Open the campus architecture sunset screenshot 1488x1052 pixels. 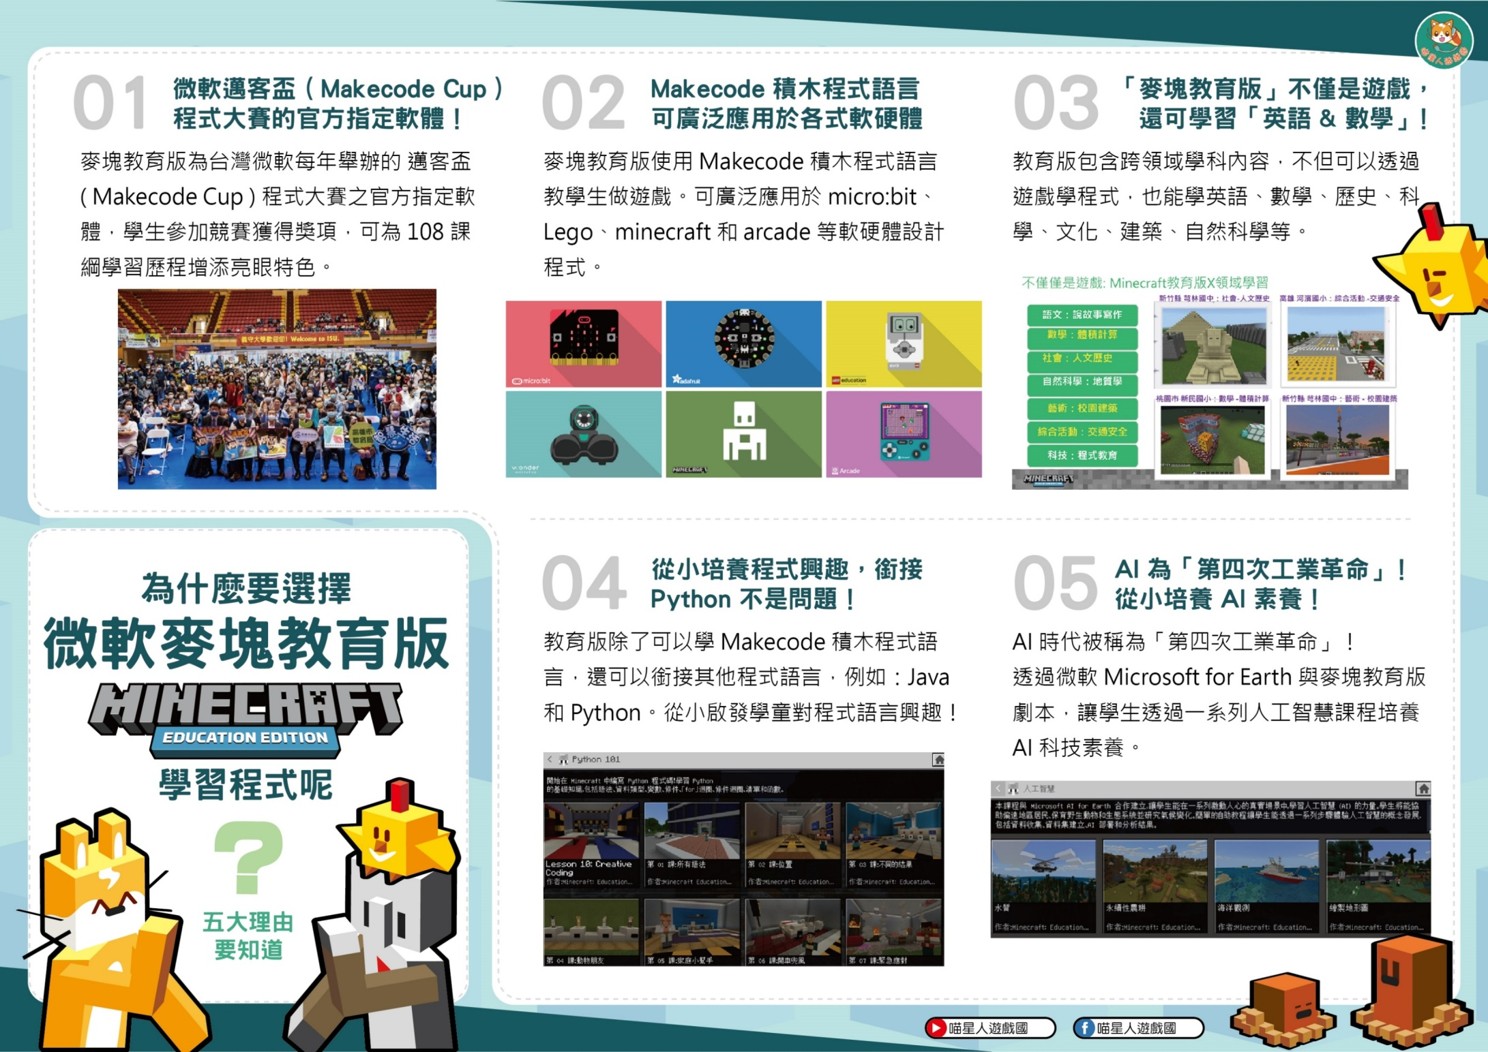coord(1338,439)
